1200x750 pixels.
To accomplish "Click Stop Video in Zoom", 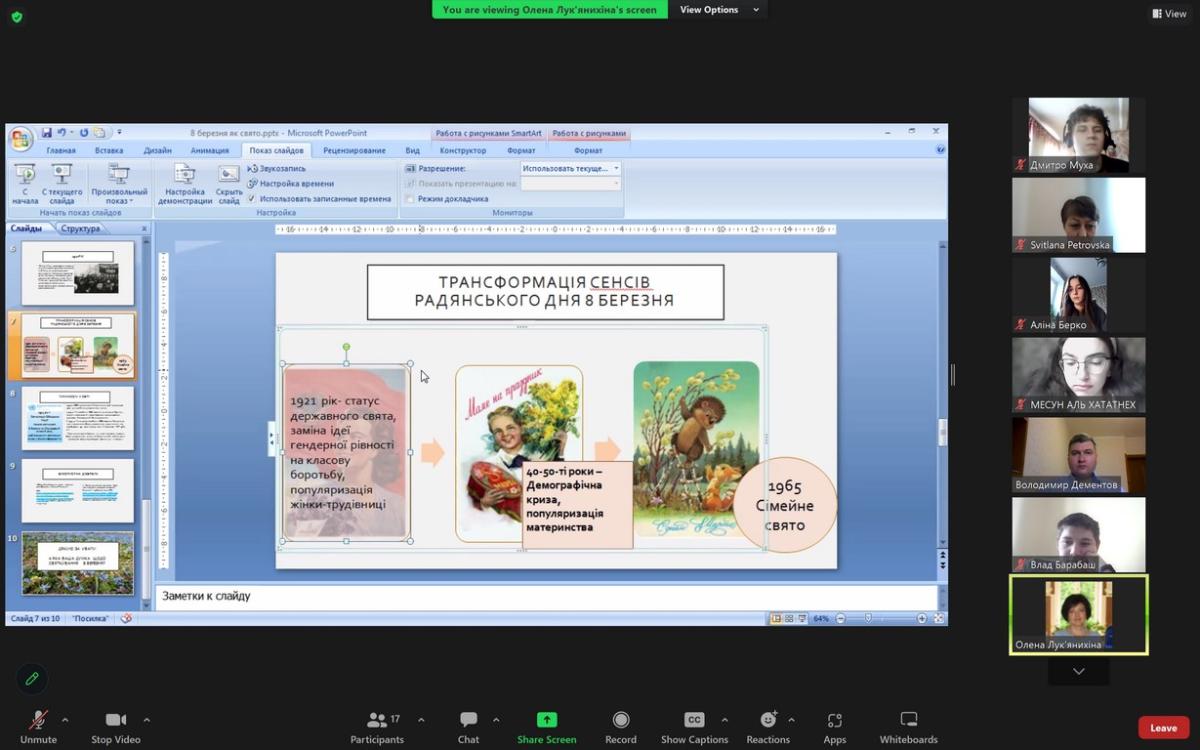I will tap(116, 727).
